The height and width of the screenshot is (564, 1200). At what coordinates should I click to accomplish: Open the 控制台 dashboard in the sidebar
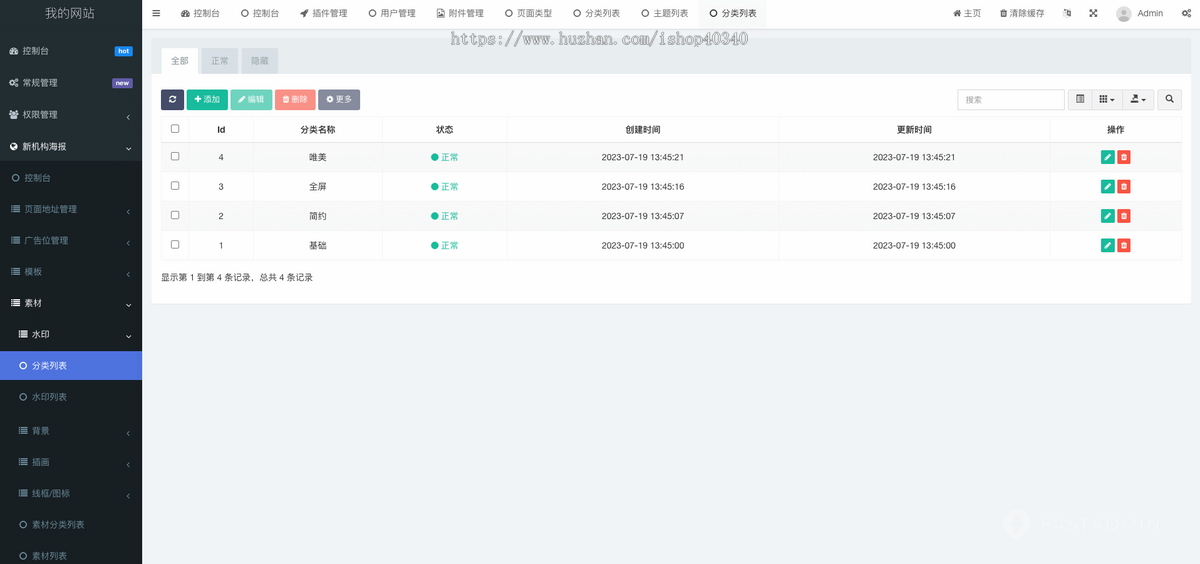point(71,50)
